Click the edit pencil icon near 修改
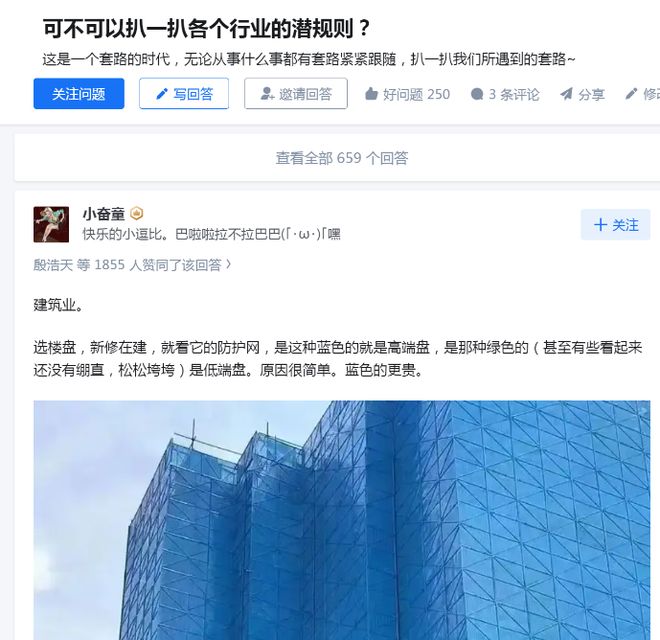660x640 pixels. [x=631, y=94]
